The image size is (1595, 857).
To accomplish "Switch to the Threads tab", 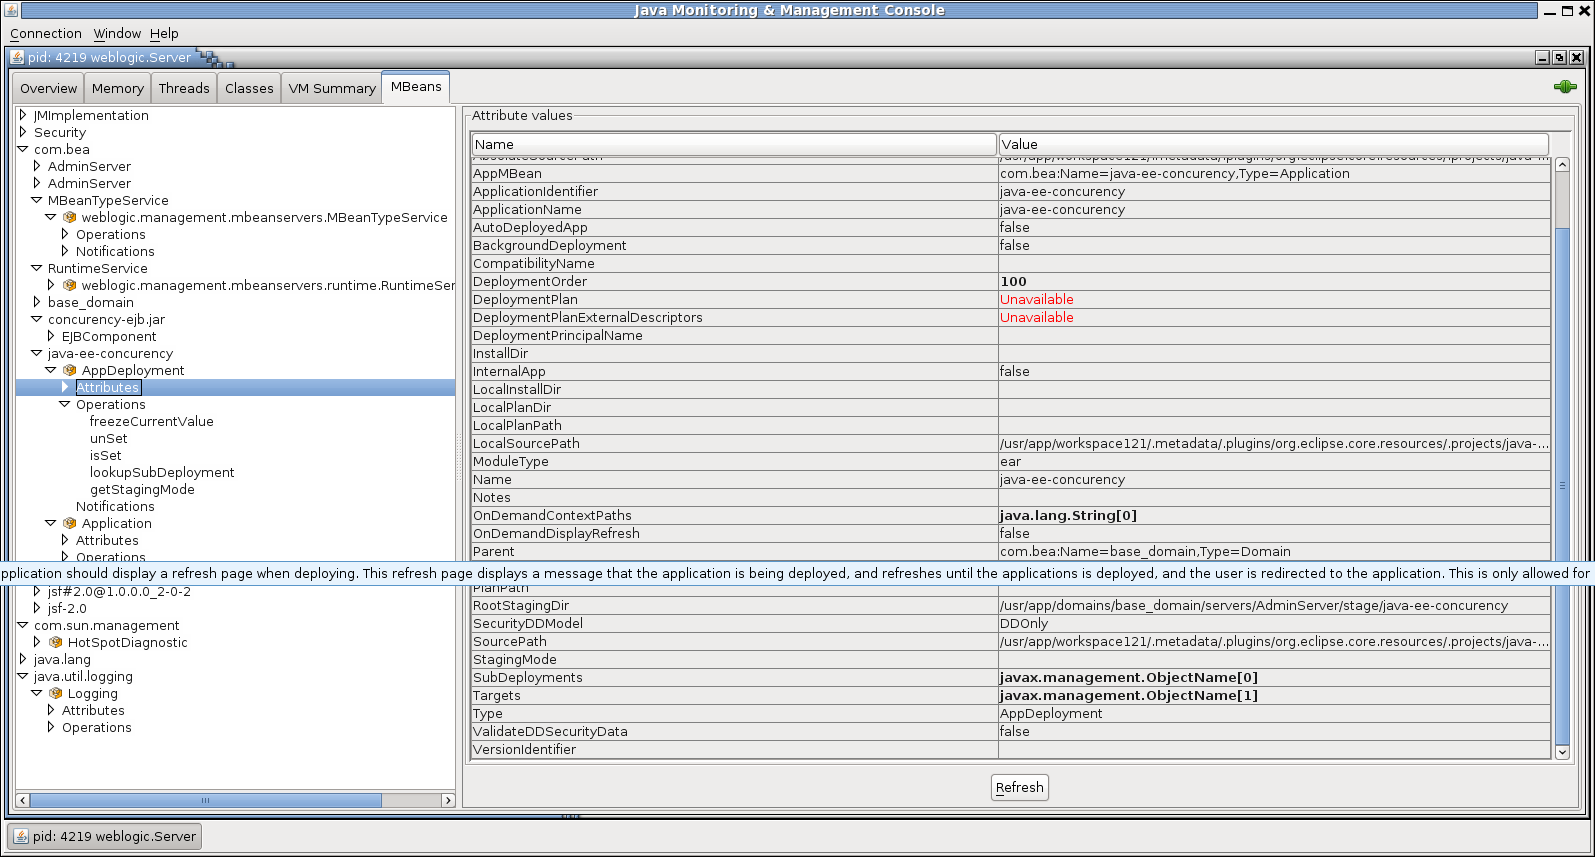I will 184,88.
